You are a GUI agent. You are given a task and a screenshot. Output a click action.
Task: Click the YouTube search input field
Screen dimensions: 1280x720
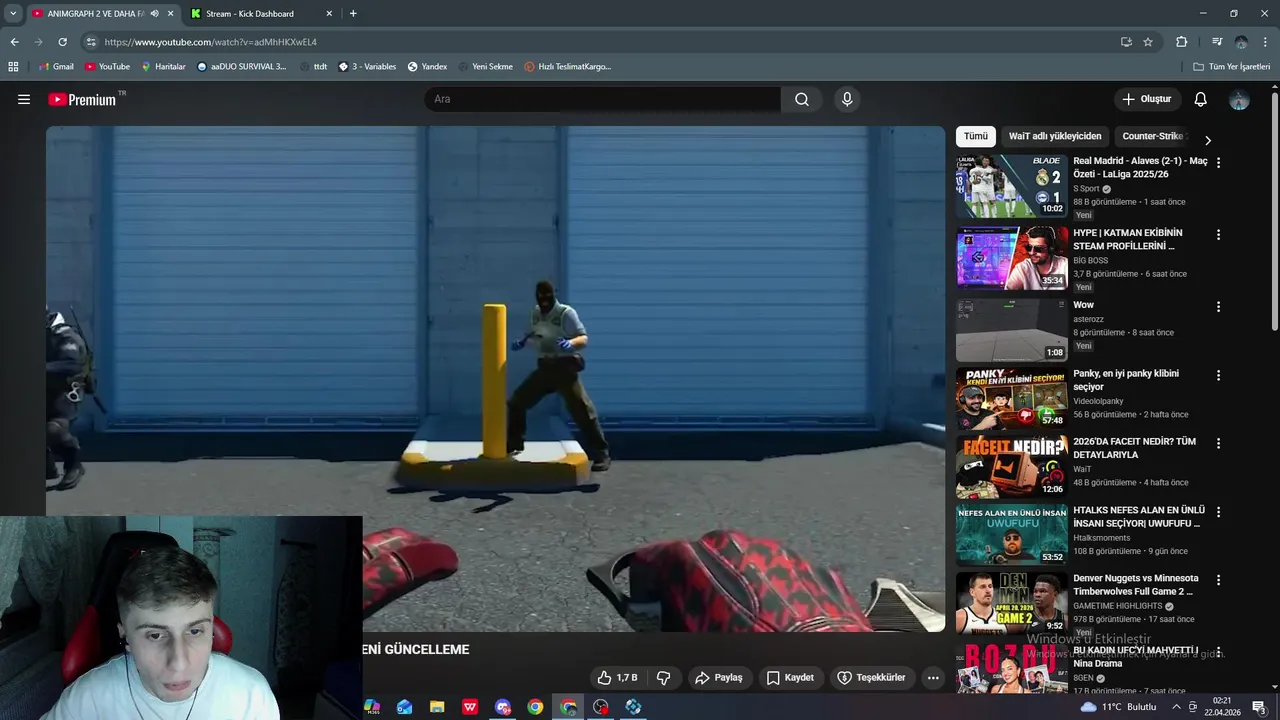[602, 99]
